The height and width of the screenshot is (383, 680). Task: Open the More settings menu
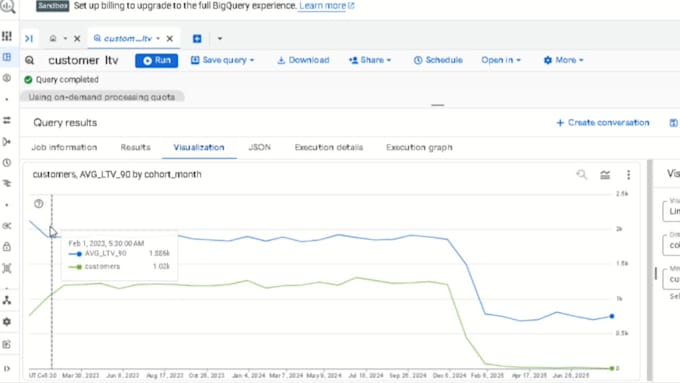click(x=563, y=60)
